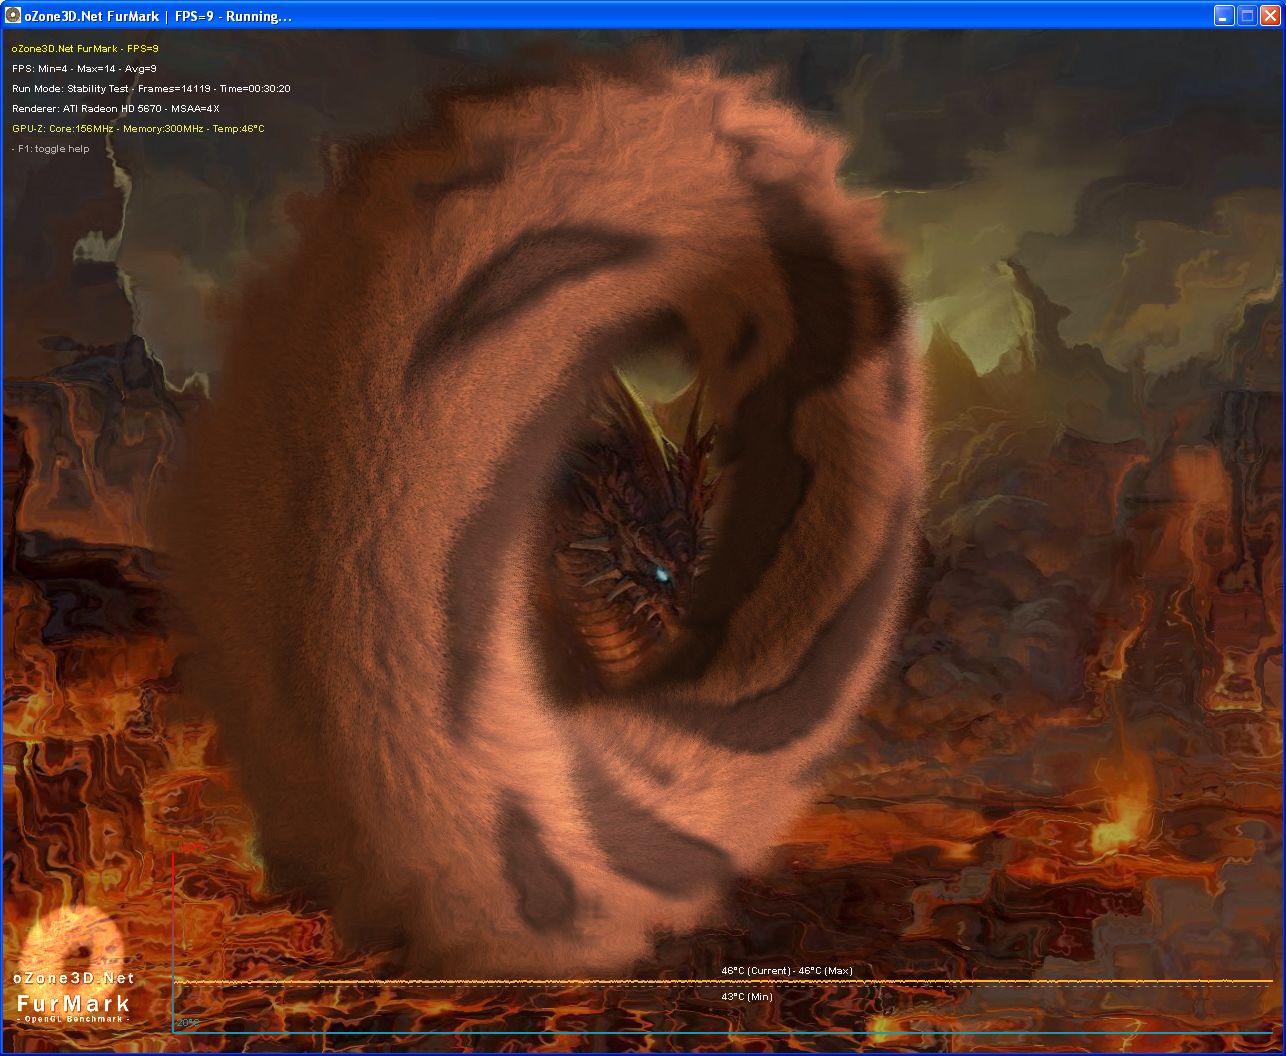Maximize the FurMark window
This screenshot has height=1056, width=1286.
click(1247, 16)
